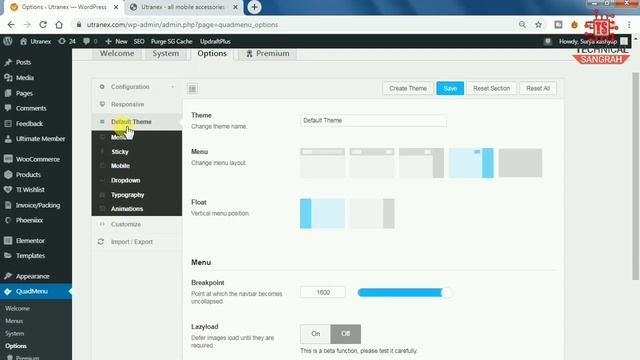Open WordPress logo menu in admin bar
This screenshot has width=640, height=360.
coord(8,41)
